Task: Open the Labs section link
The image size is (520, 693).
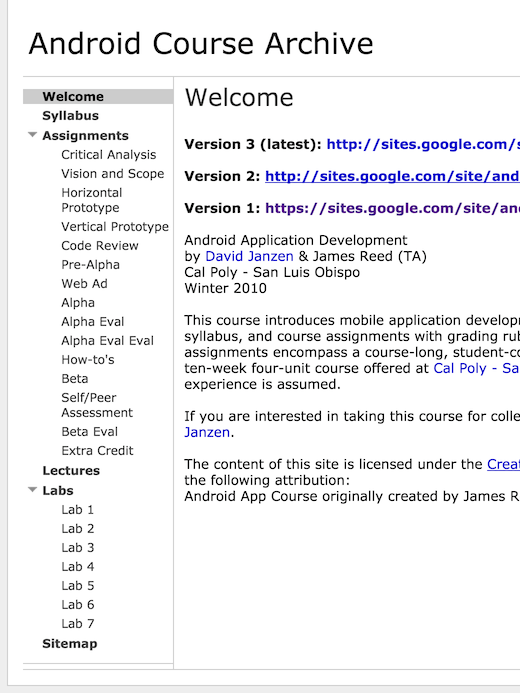Action: tap(57, 491)
